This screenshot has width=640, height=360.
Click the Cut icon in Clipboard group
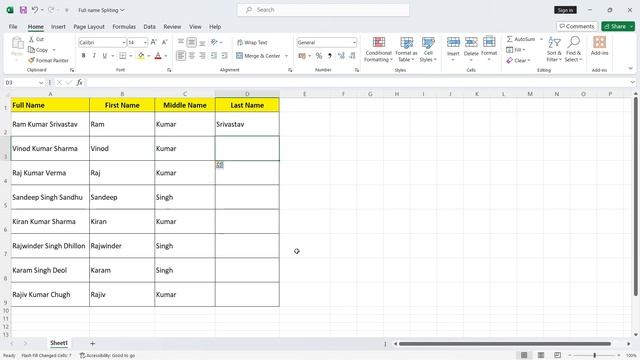click(x=31, y=39)
